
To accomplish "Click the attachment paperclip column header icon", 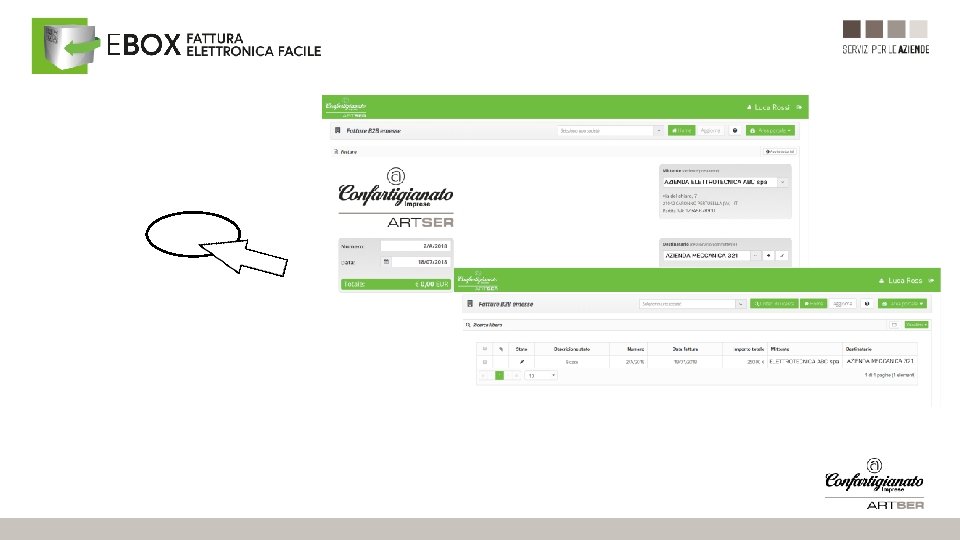I will click(501, 349).
